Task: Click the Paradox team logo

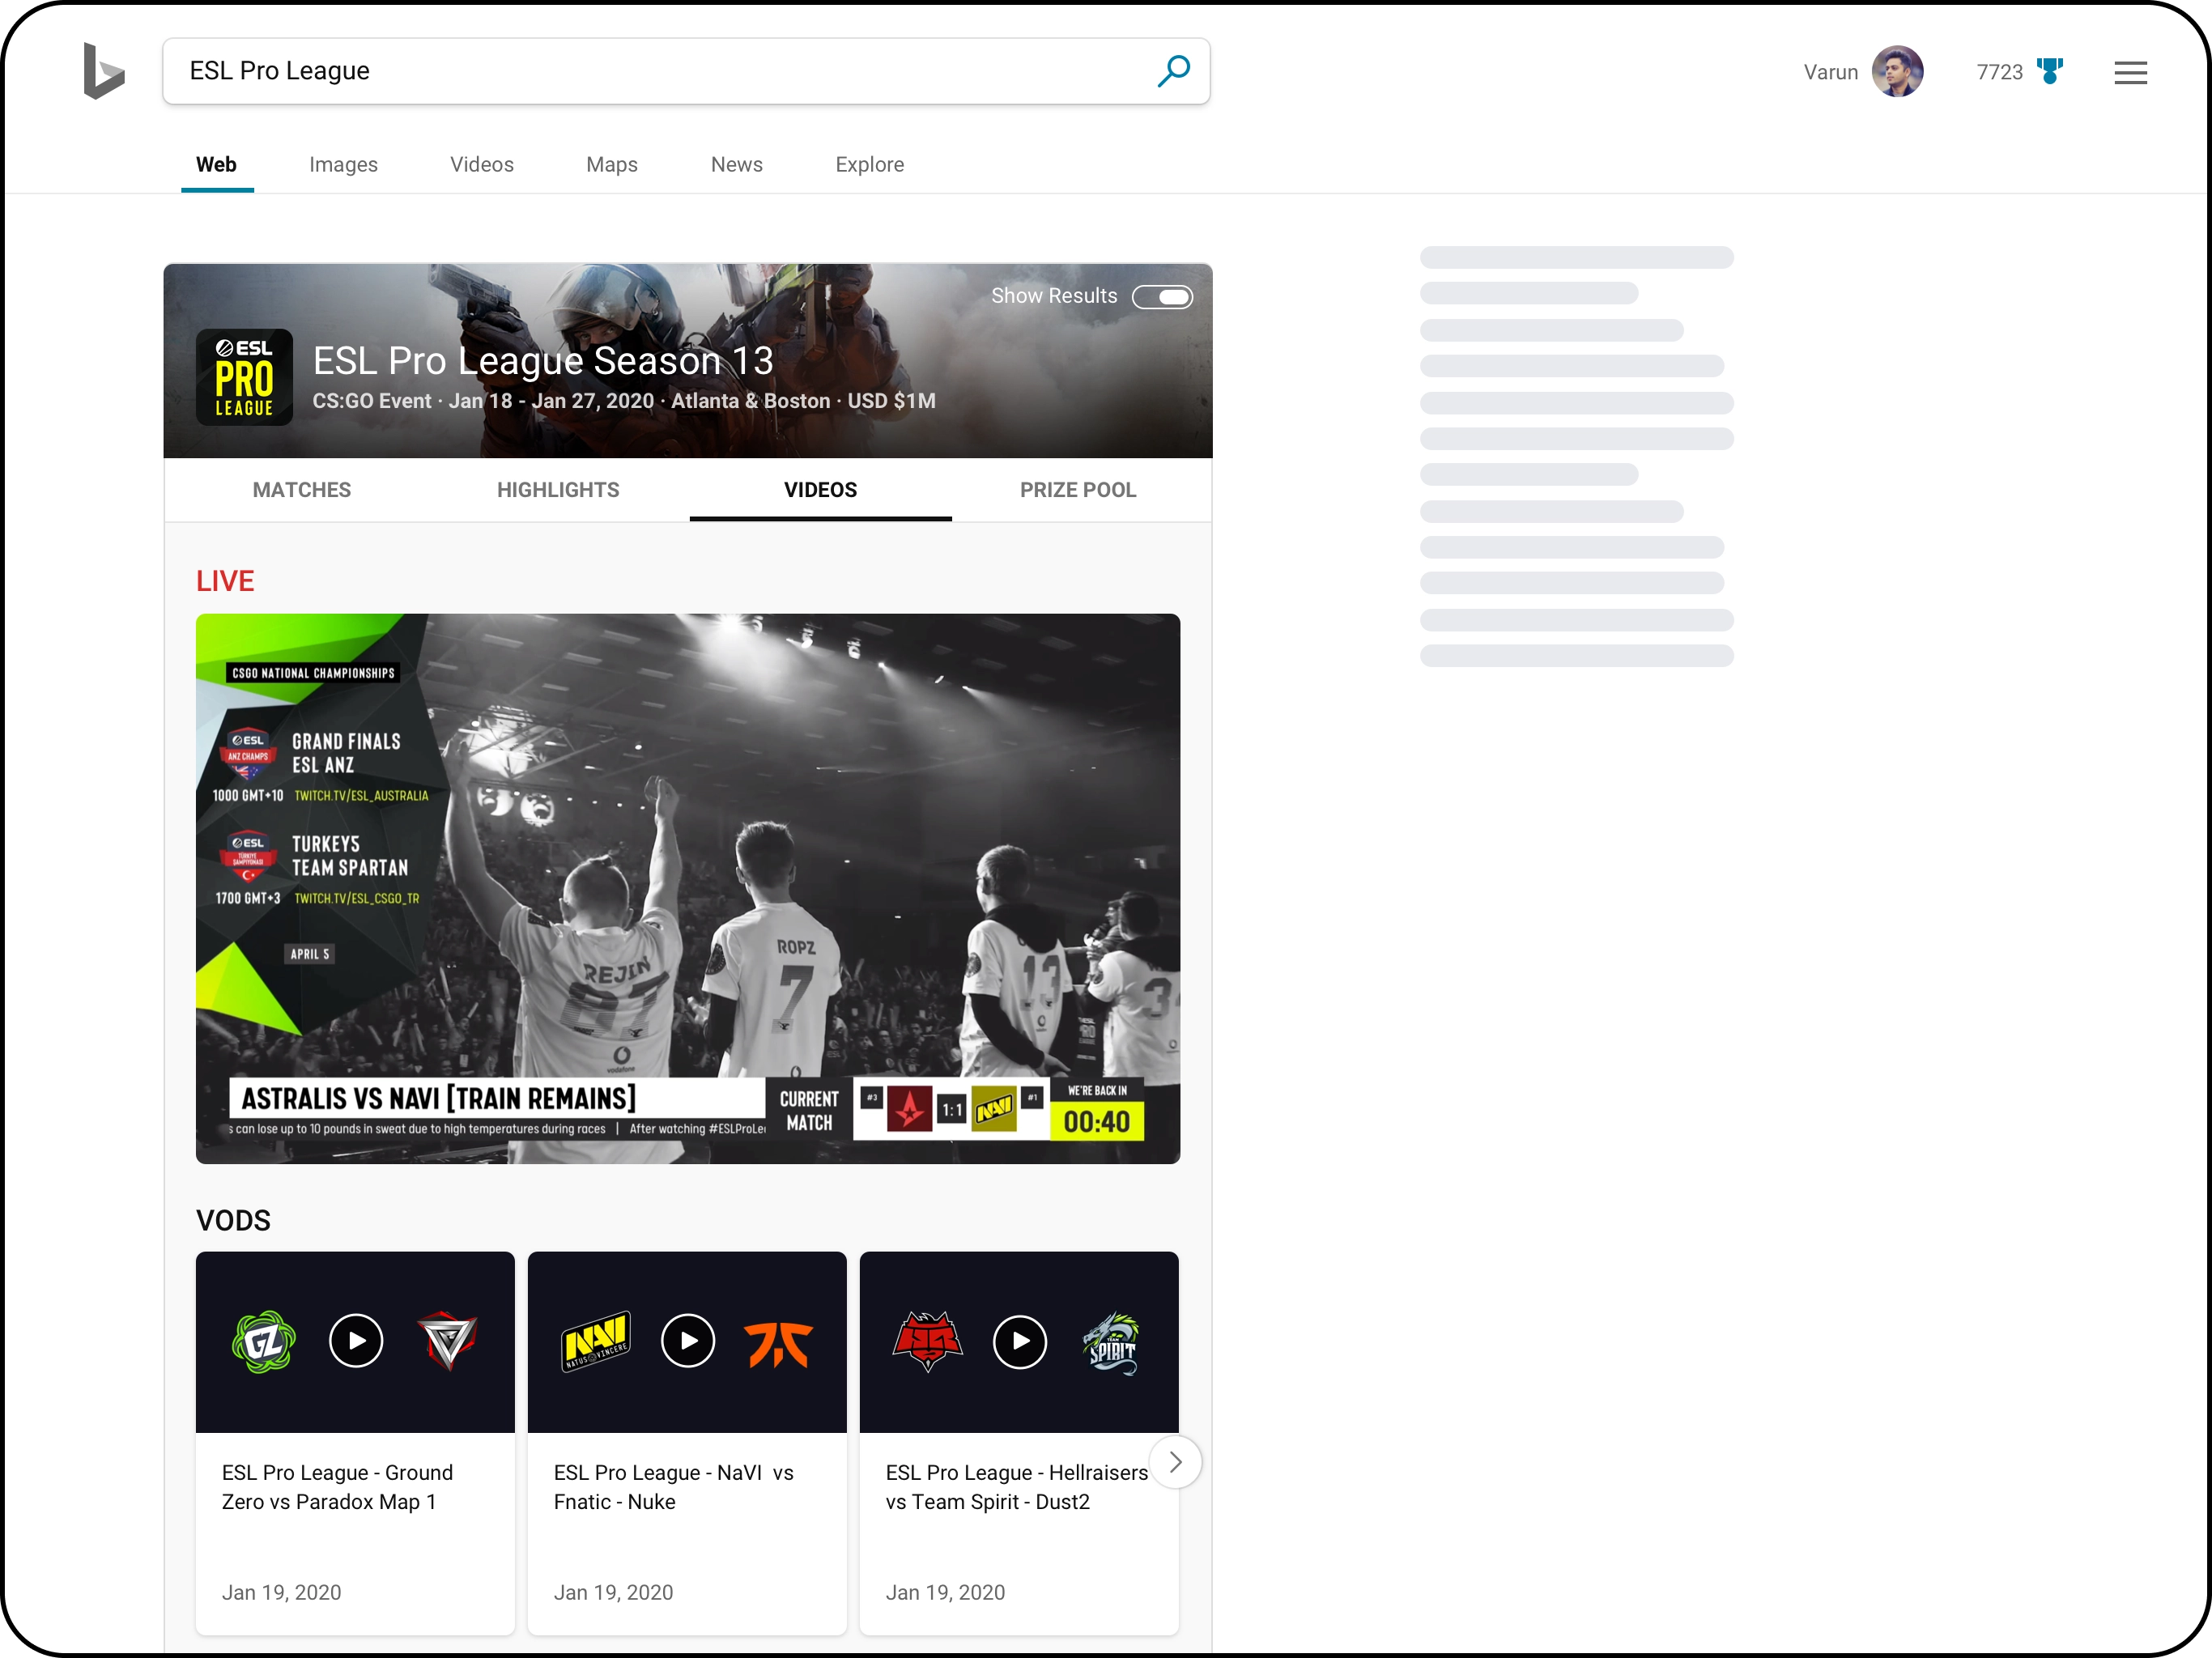Action: point(447,1341)
